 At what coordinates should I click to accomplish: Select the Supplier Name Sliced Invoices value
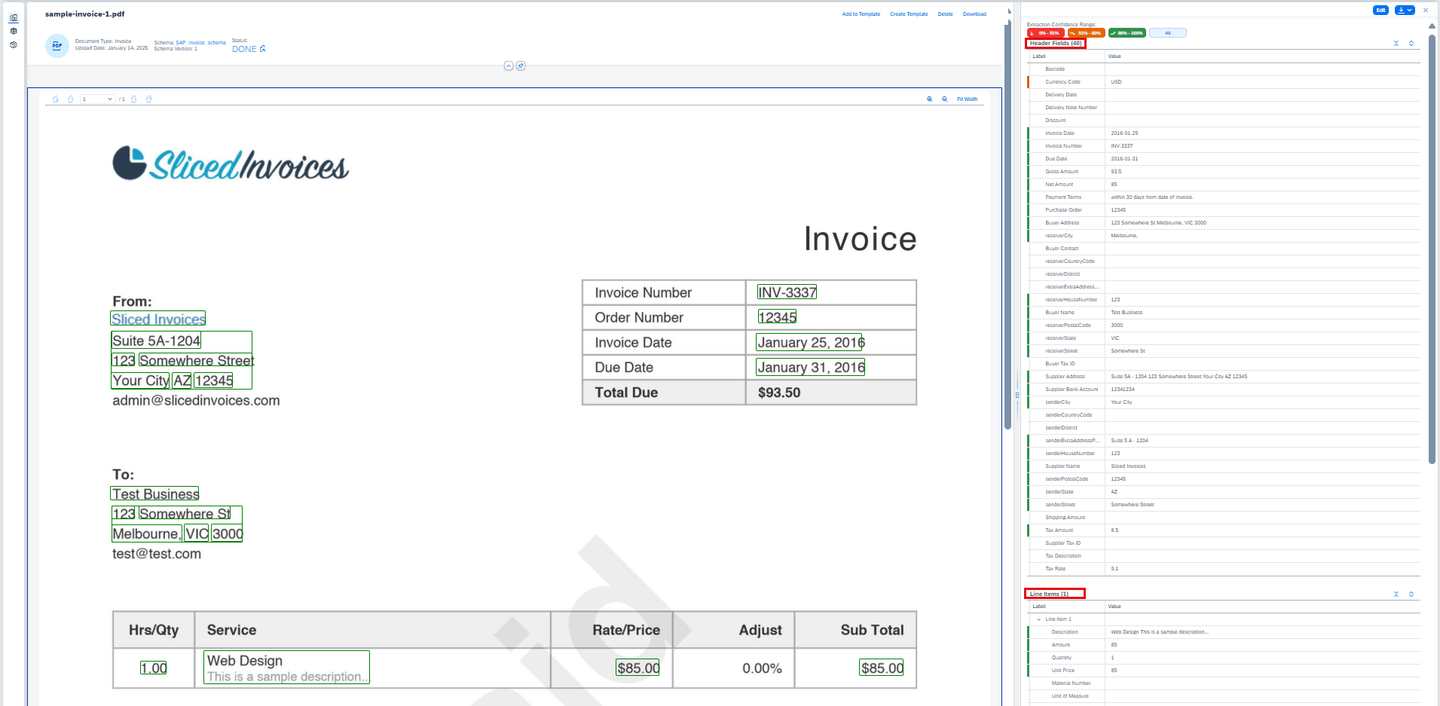pyautogui.click(x=1126, y=466)
